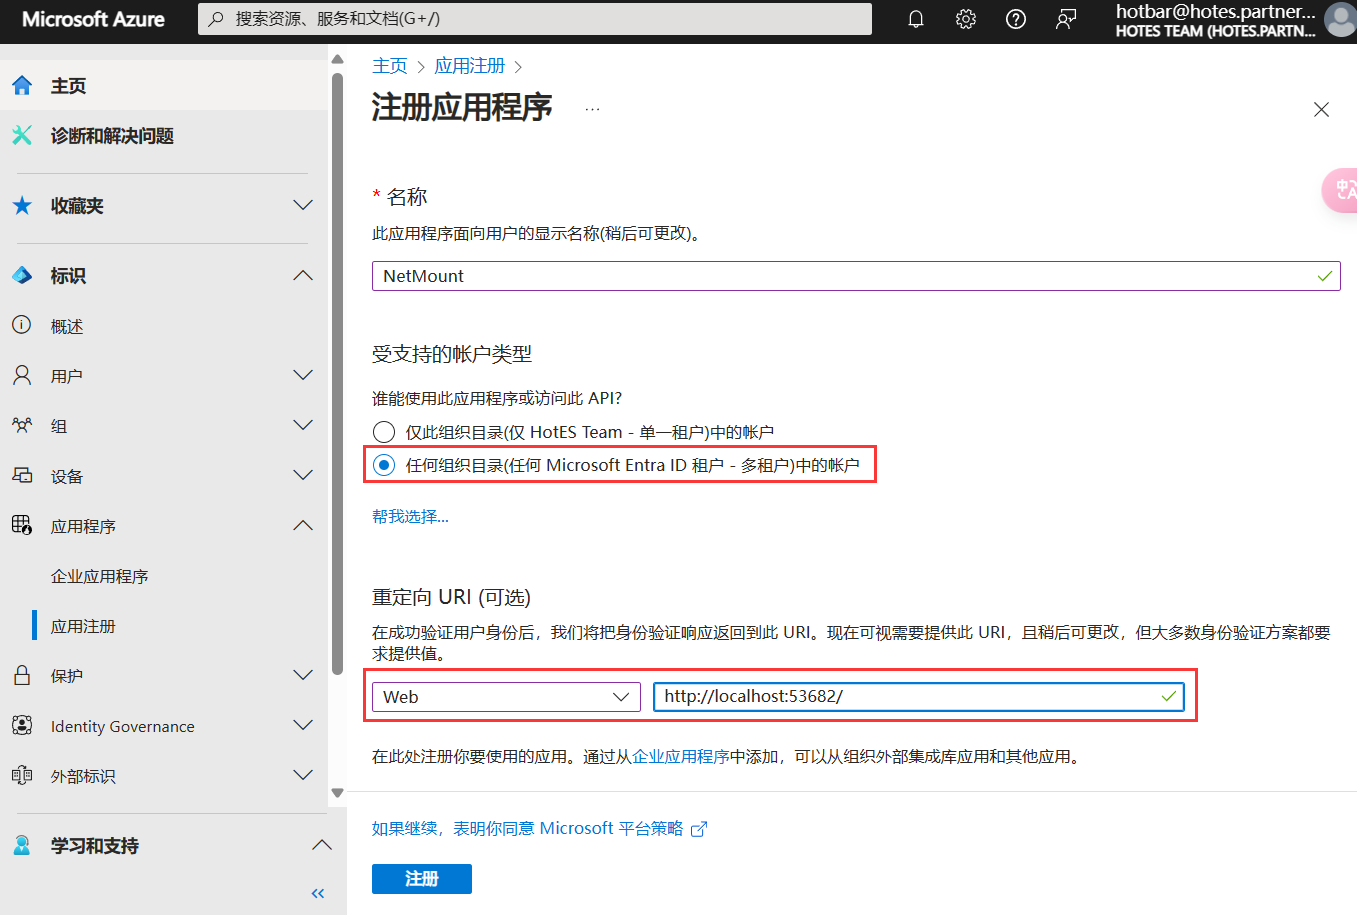1357x915 pixels.
Task: Click the external link icon after 平台策略
Action: pyautogui.click(x=699, y=829)
